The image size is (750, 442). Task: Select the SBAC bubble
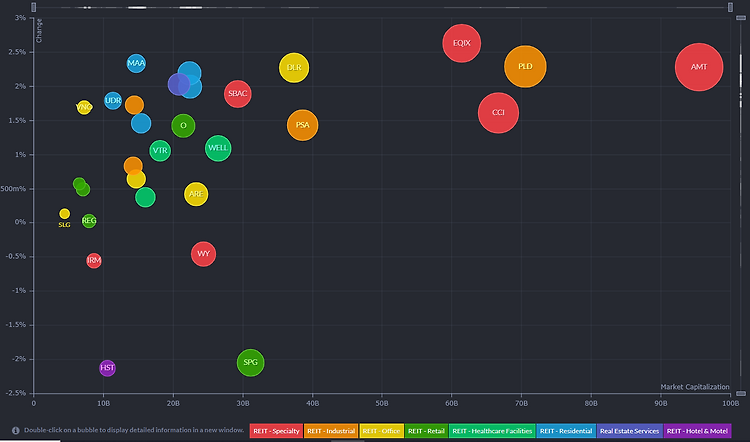point(238,94)
